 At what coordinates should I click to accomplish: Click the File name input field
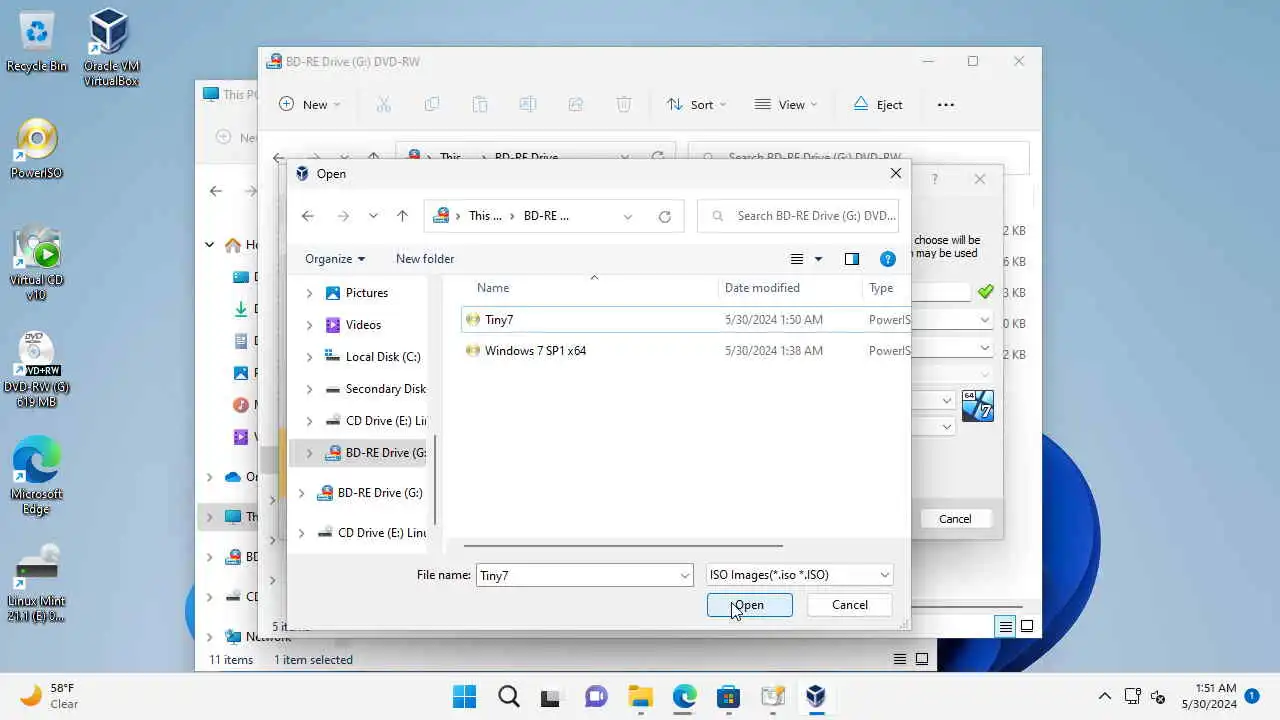(x=578, y=575)
